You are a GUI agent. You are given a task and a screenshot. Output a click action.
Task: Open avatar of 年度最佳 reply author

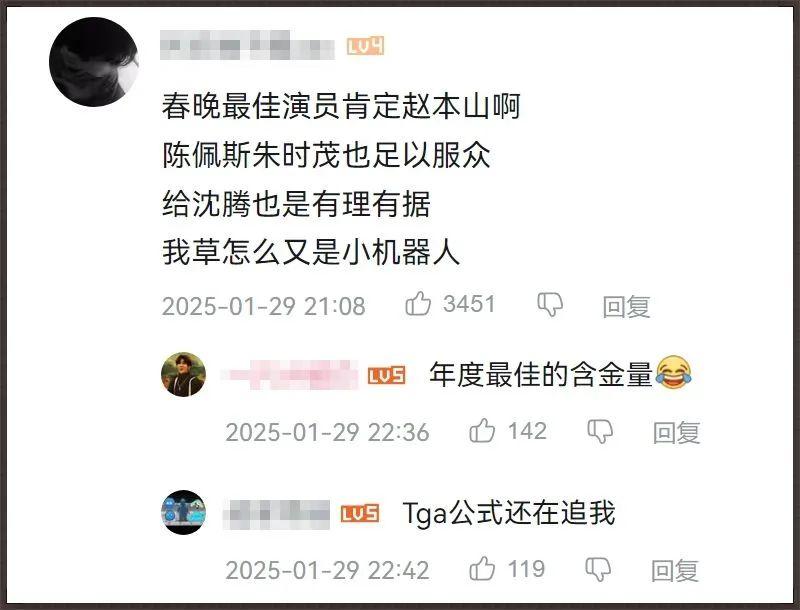[x=184, y=374]
